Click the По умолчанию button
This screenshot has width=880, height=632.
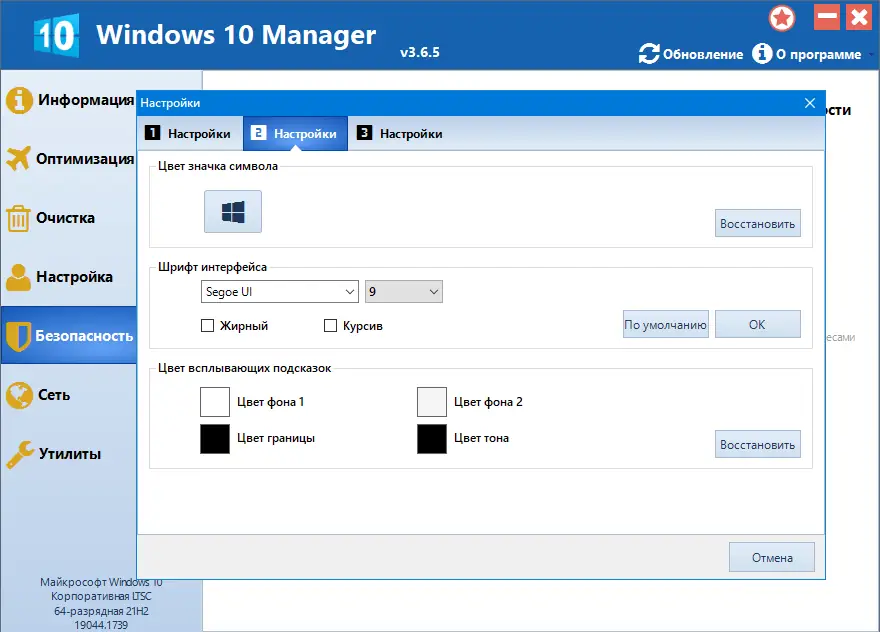pyautogui.click(x=665, y=323)
